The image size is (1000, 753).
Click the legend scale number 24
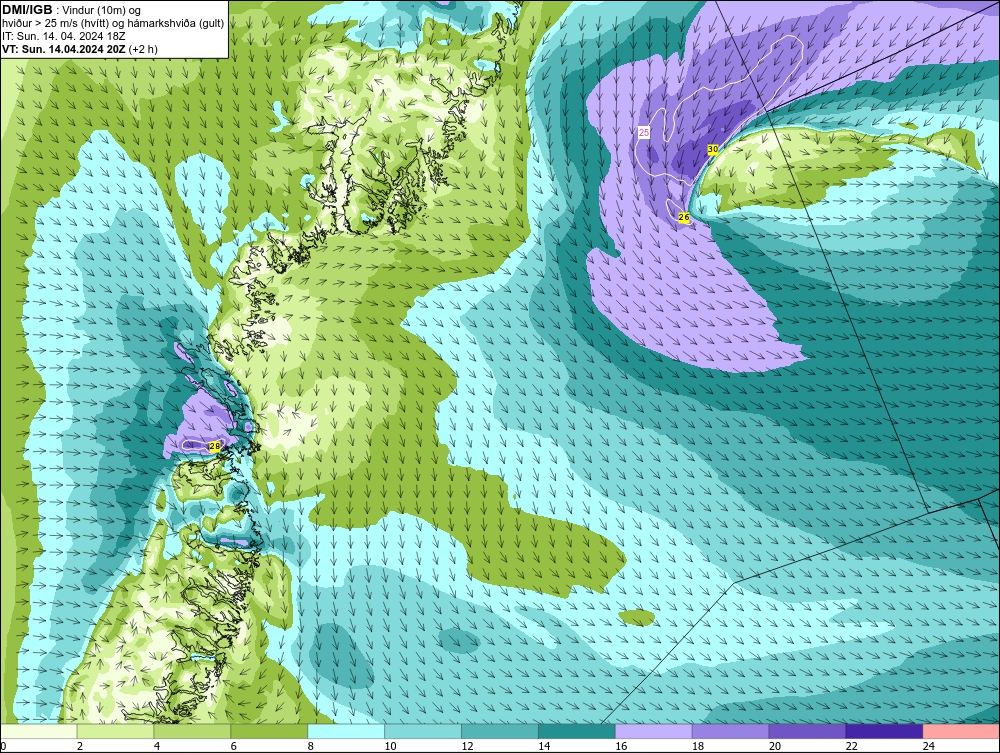coord(929,746)
